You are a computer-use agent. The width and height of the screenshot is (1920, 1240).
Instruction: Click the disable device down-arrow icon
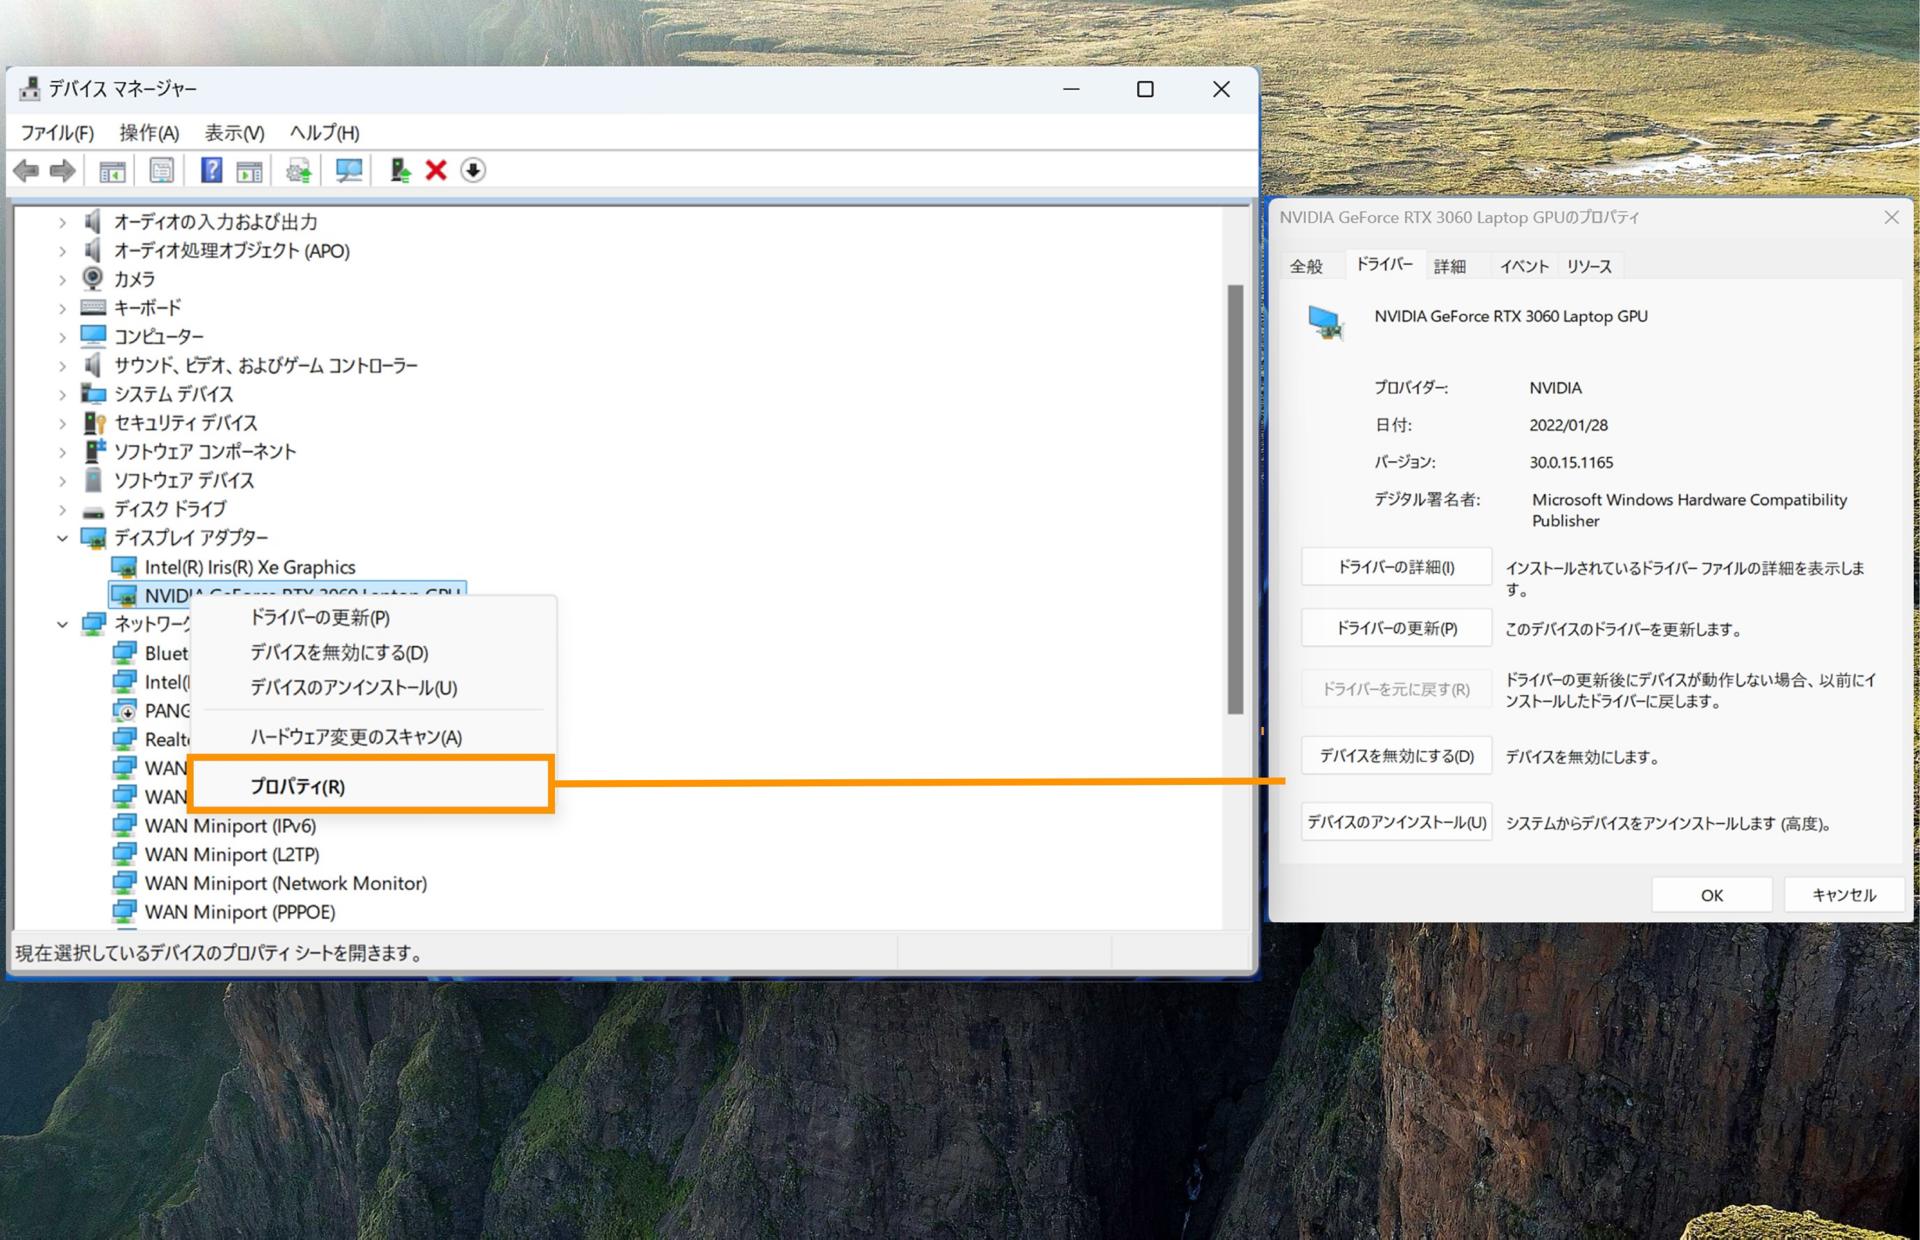pyautogui.click(x=473, y=170)
